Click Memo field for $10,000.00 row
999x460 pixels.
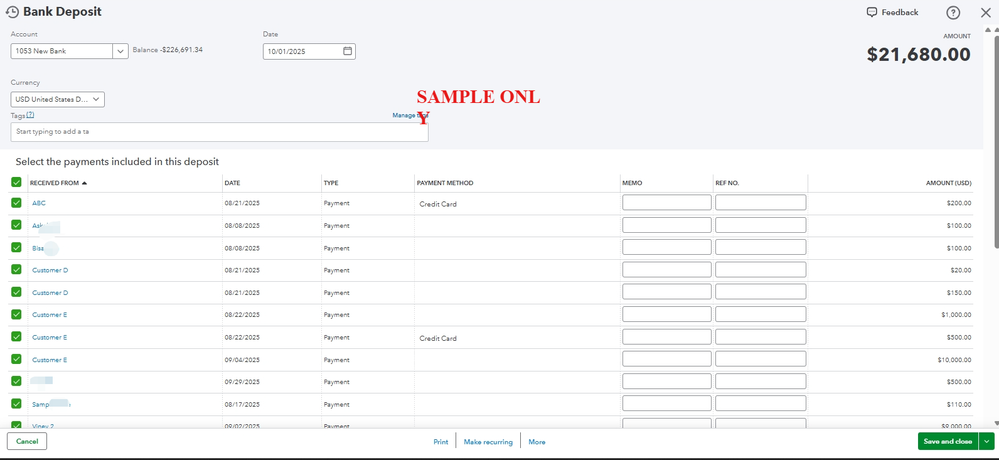click(x=666, y=359)
